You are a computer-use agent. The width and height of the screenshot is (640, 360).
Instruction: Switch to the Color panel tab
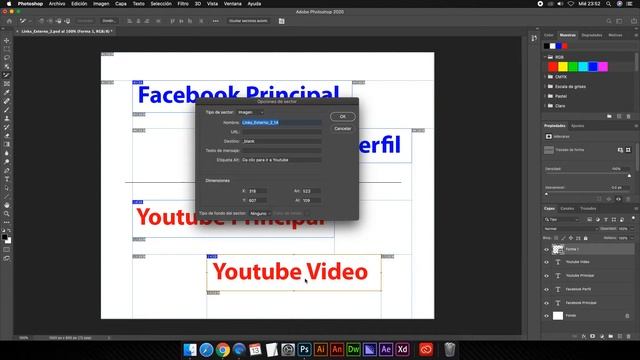tap(549, 35)
